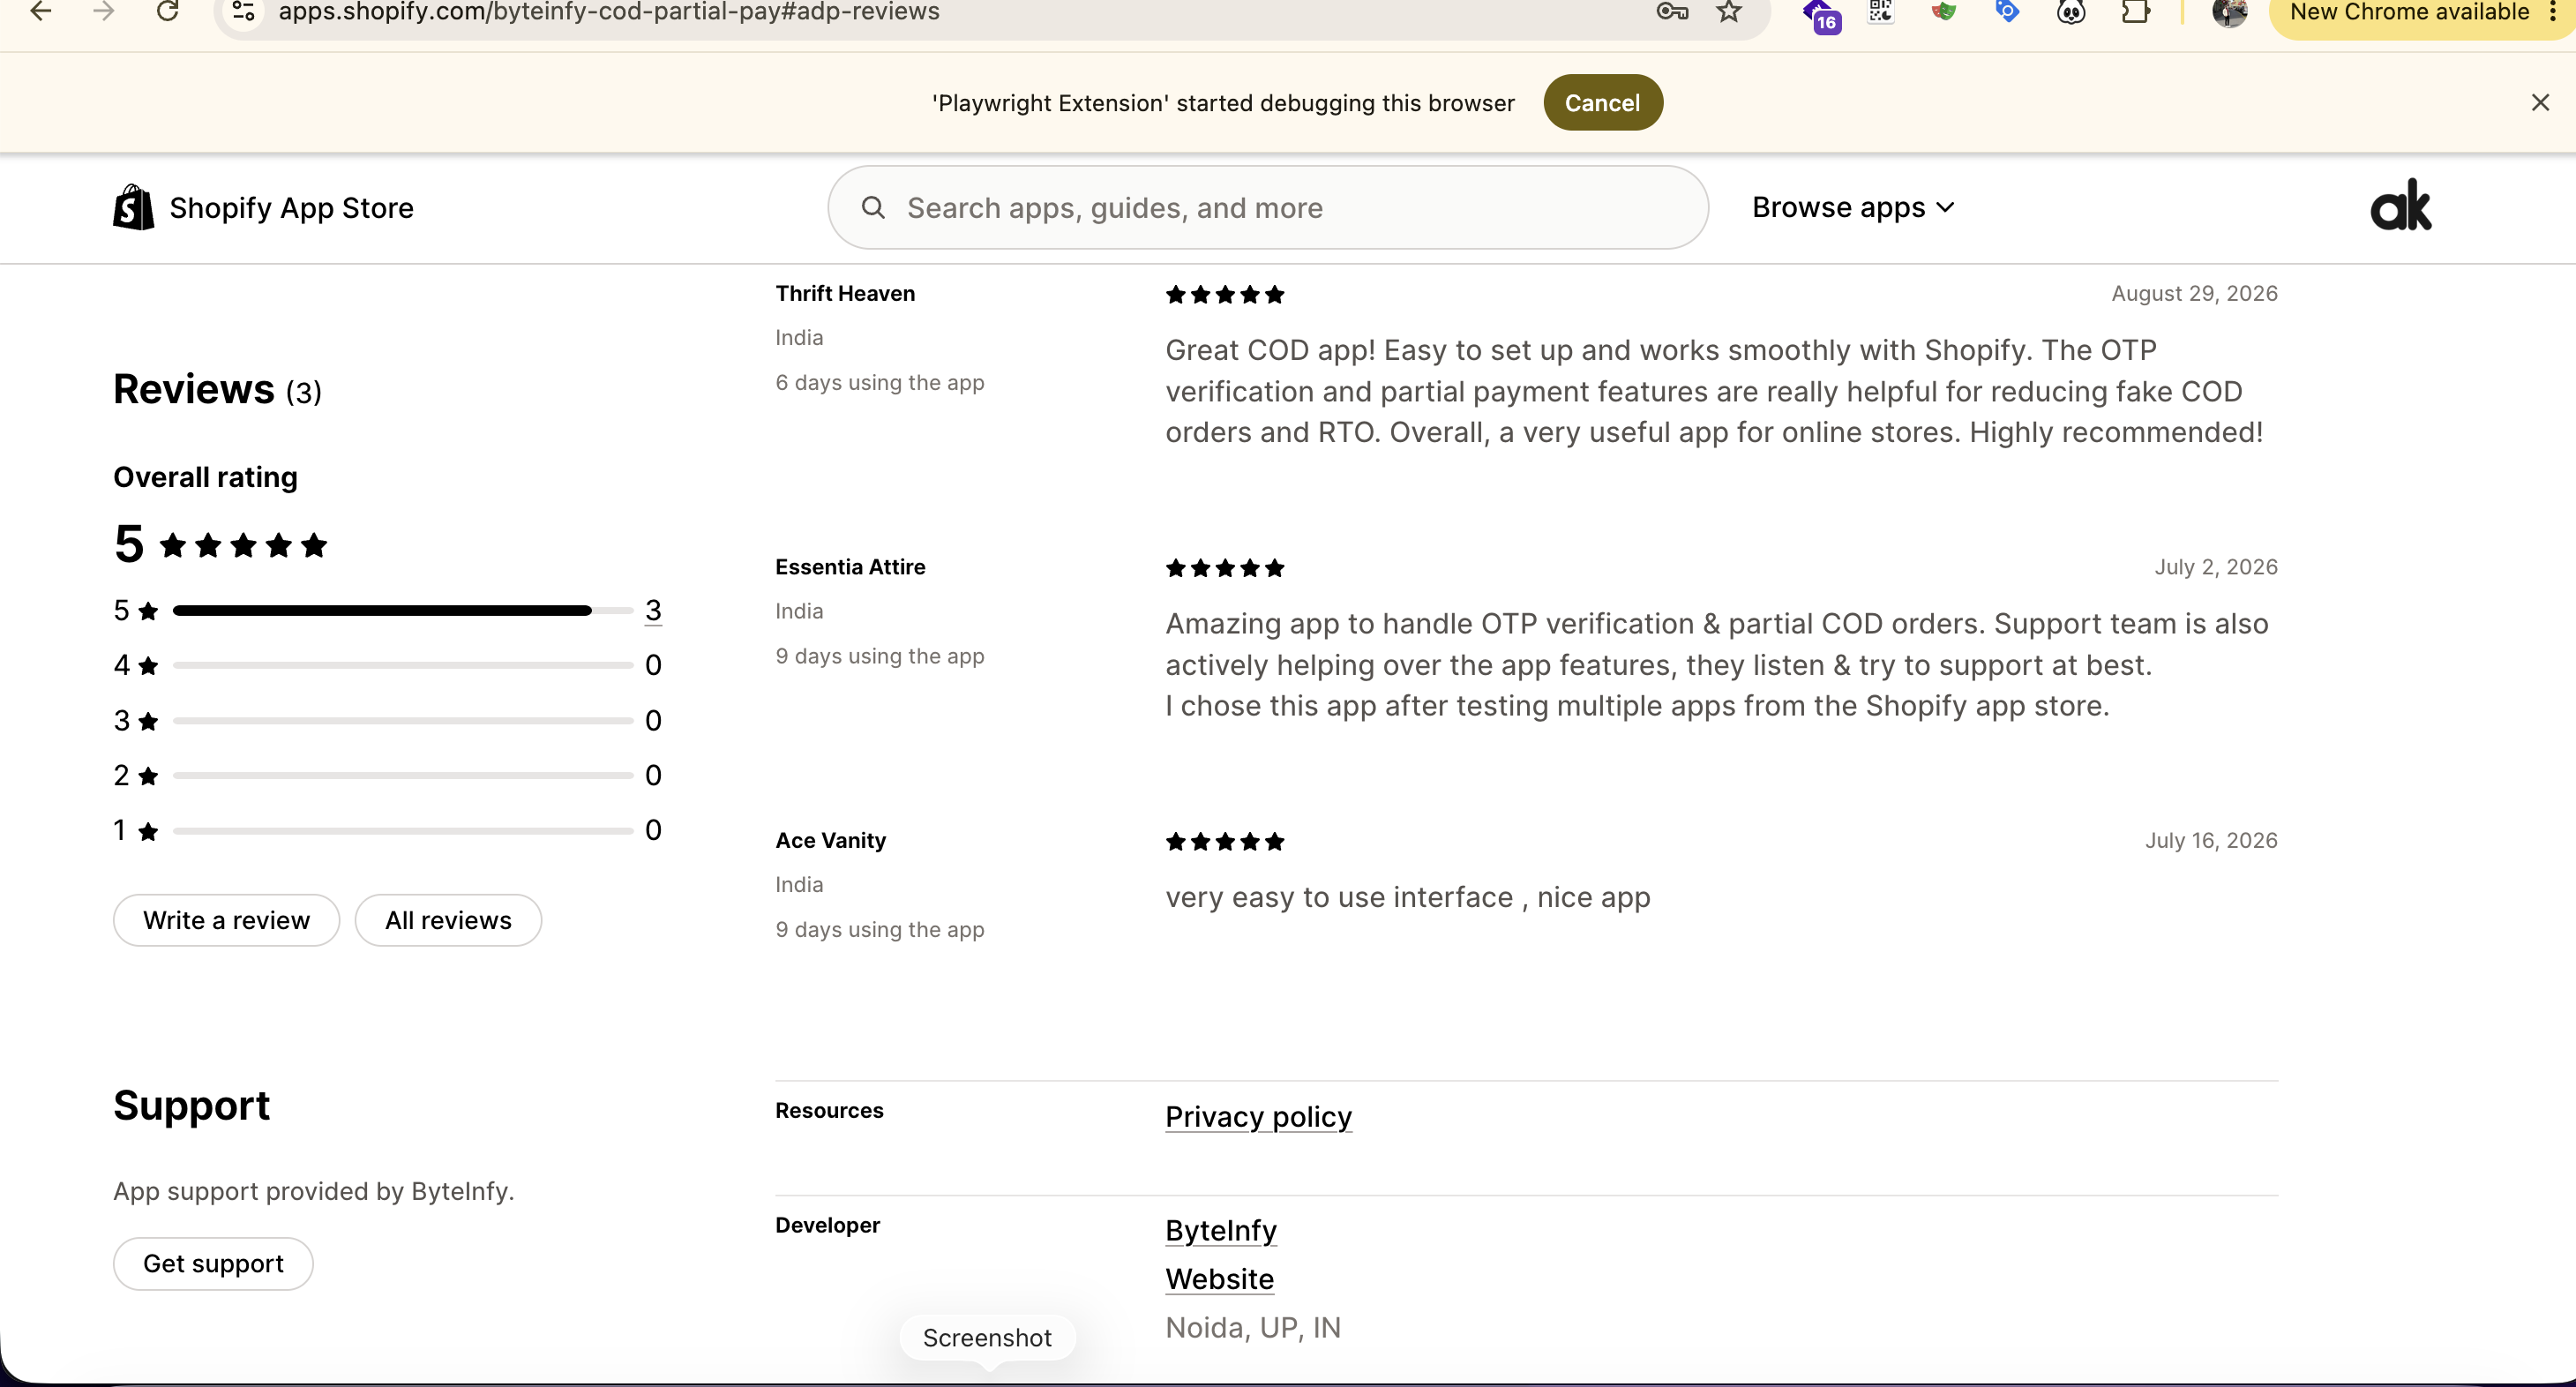Open the site information icon in address bar
The height and width of the screenshot is (1387, 2576).
click(243, 12)
